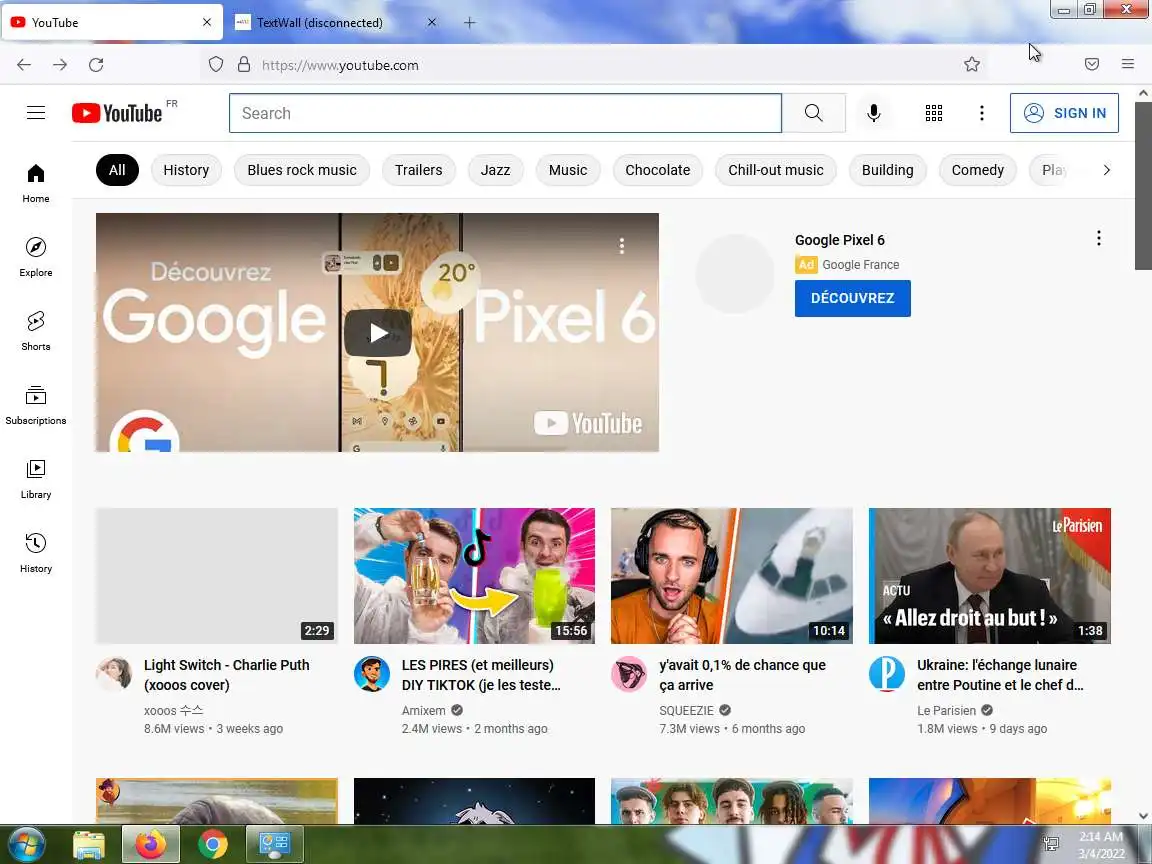This screenshot has height=864, width=1152.
Task: Open Shorts in the sidebar
Action: (x=36, y=331)
